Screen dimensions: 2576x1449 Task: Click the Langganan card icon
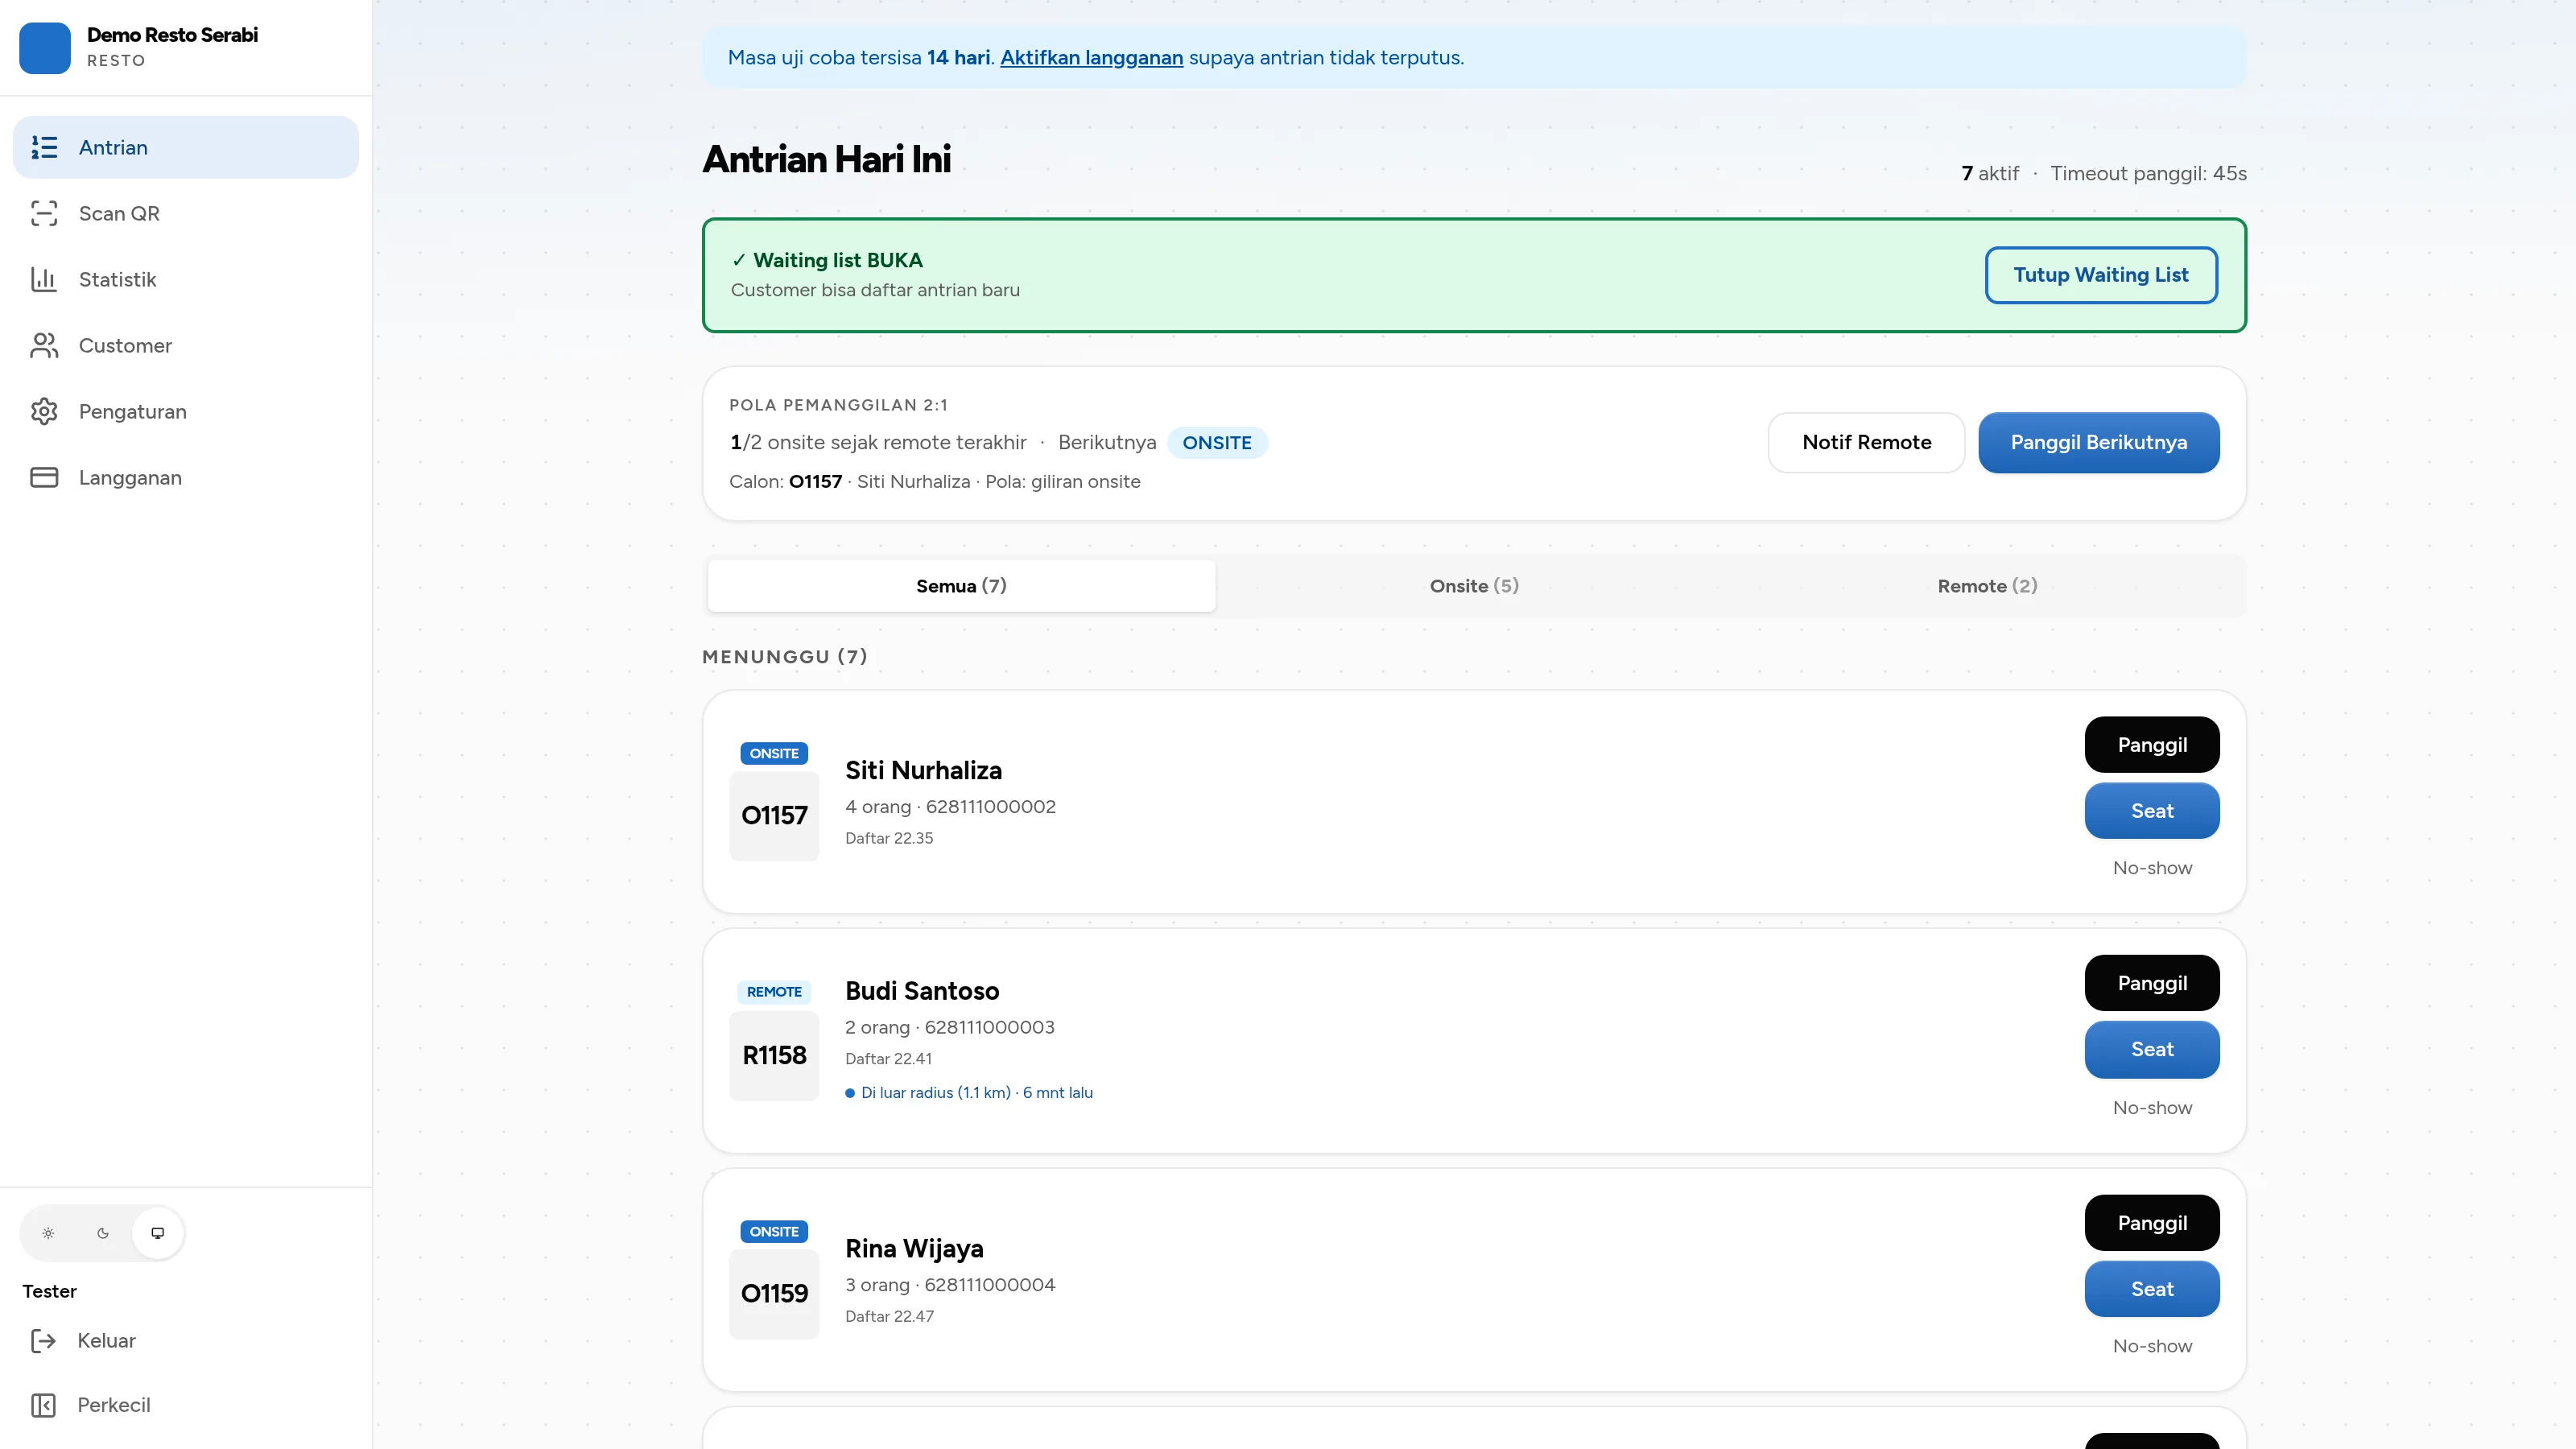point(44,477)
